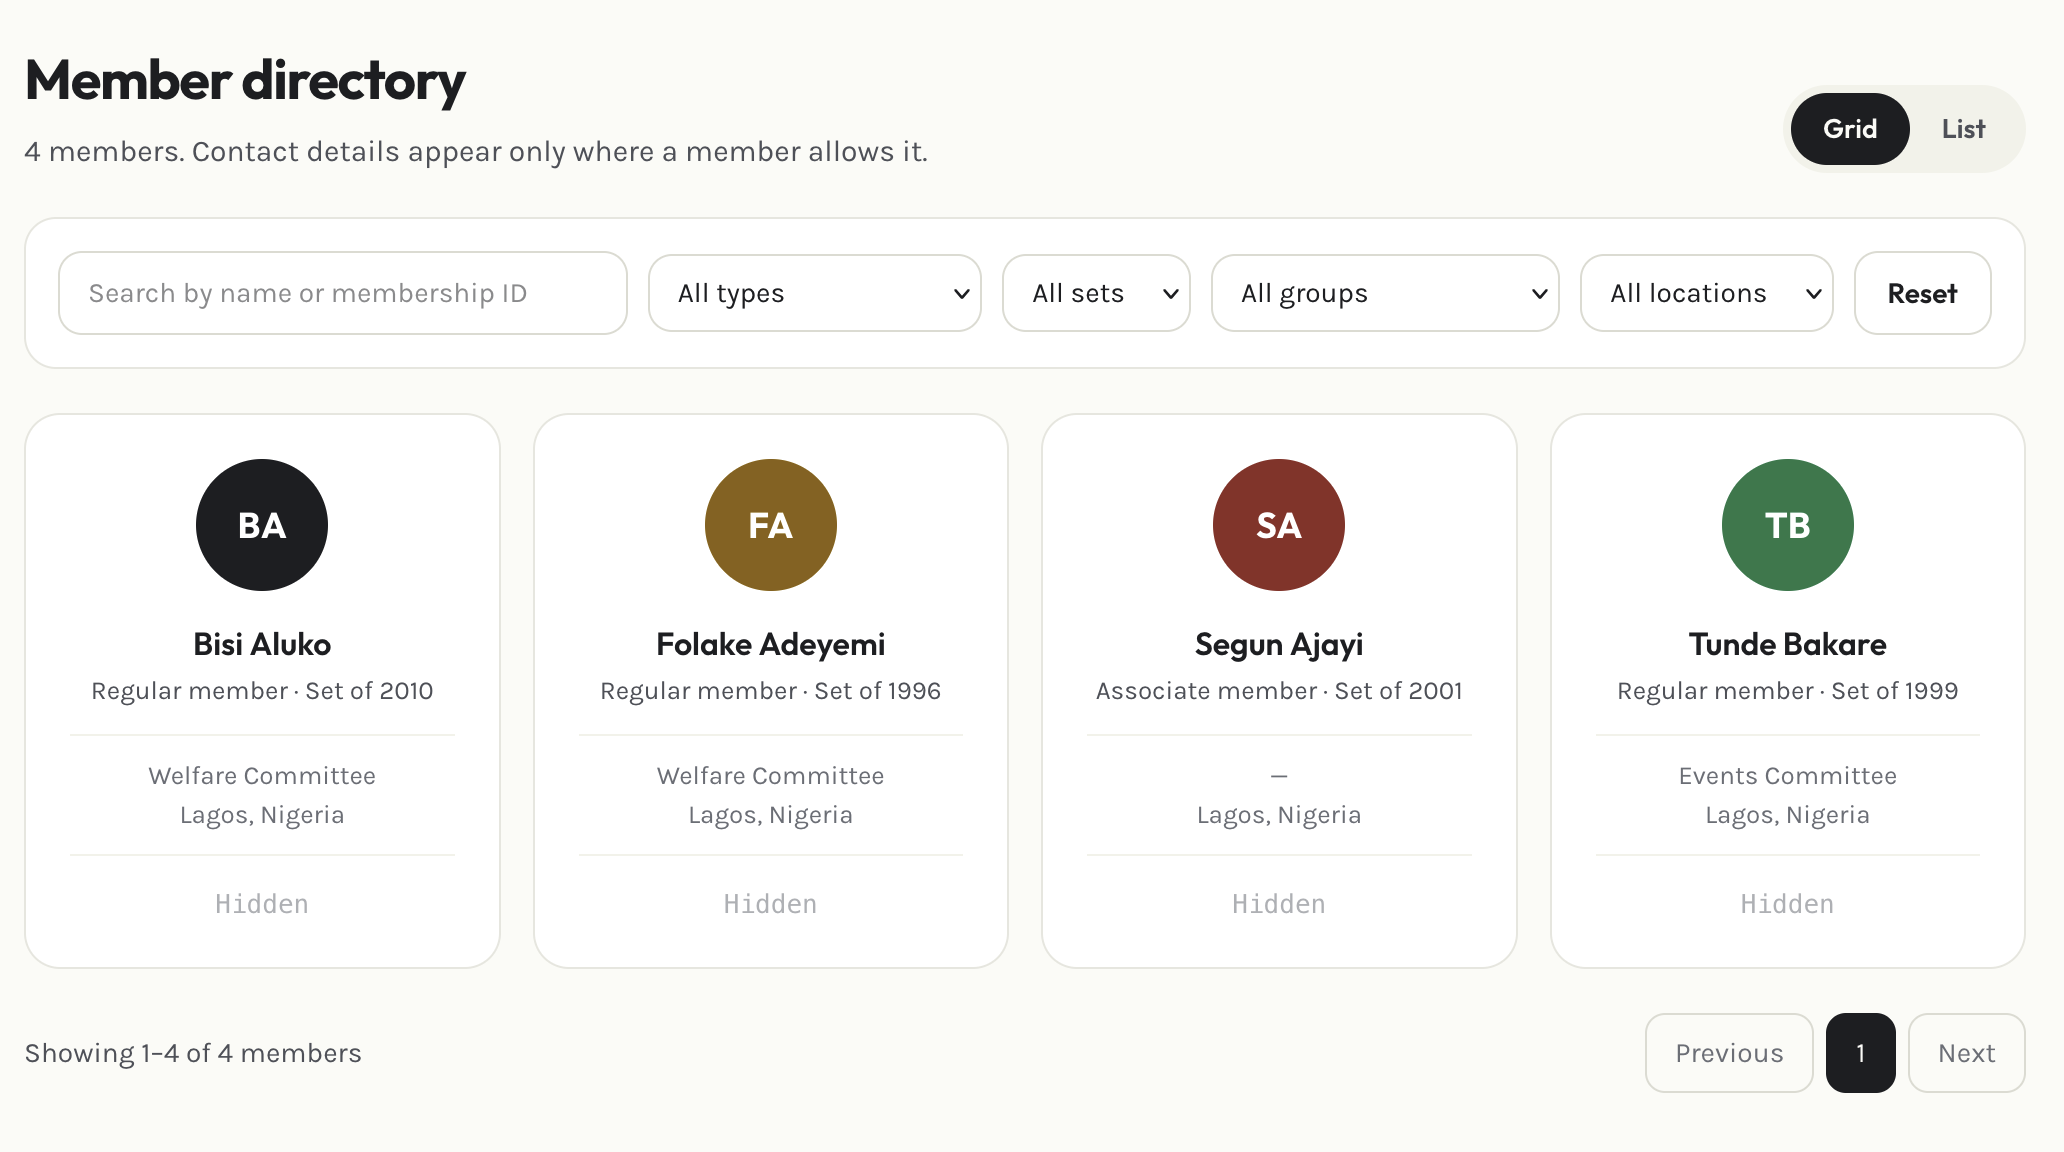Image resolution: width=2064 pixels, height=1152 pixels.
Task: Select the Segun Ajayi name
Action: (x=1279, y=644)
